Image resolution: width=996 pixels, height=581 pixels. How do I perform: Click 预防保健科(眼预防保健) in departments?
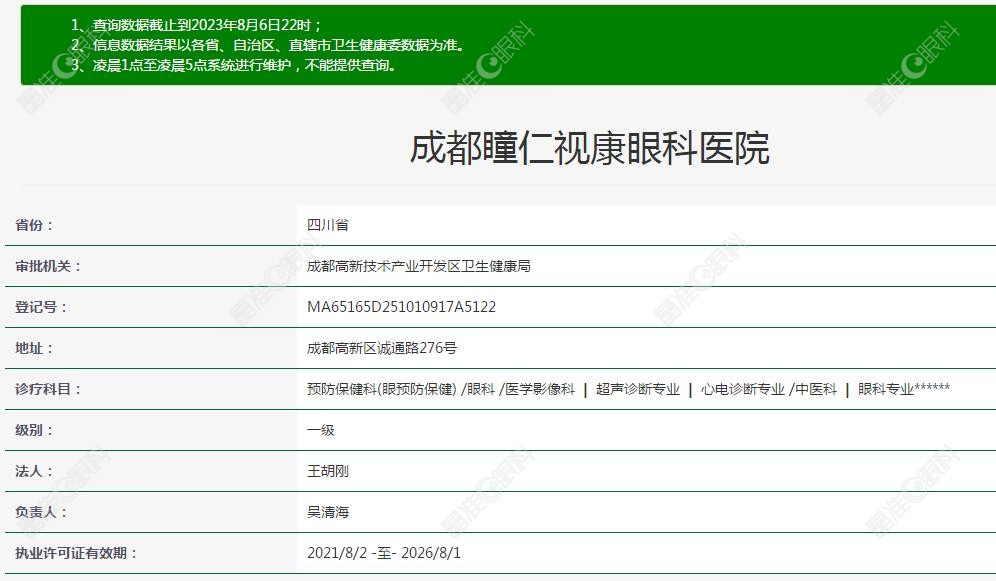[382, 389]
